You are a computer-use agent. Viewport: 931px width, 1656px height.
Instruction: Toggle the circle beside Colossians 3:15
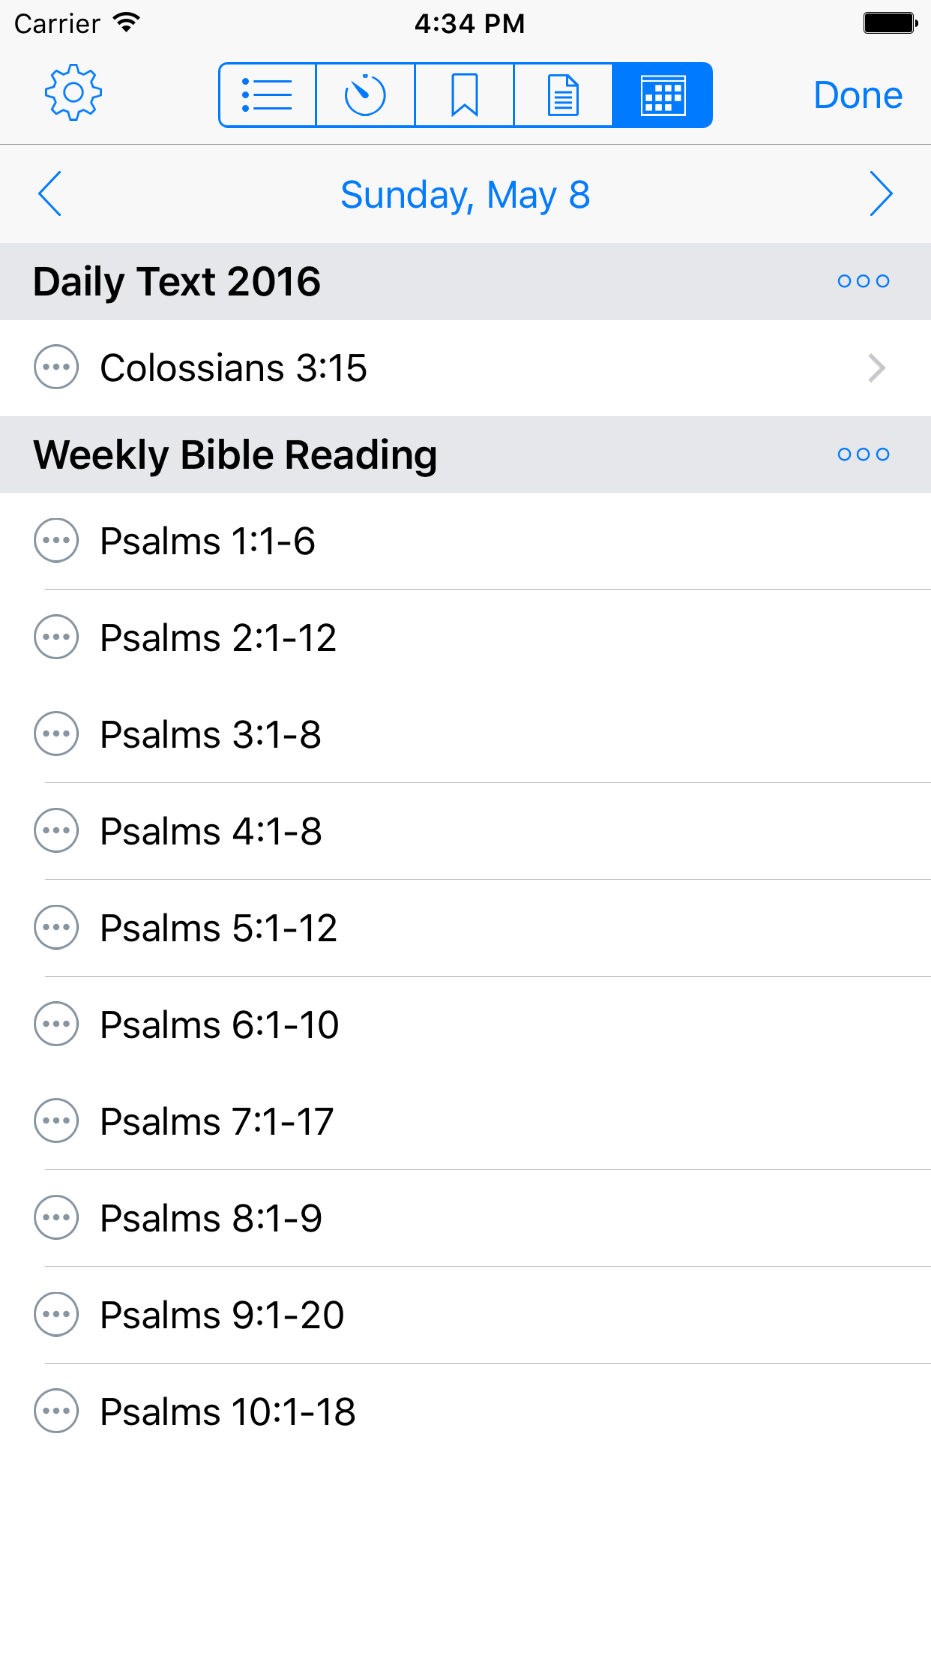[56, 368]
